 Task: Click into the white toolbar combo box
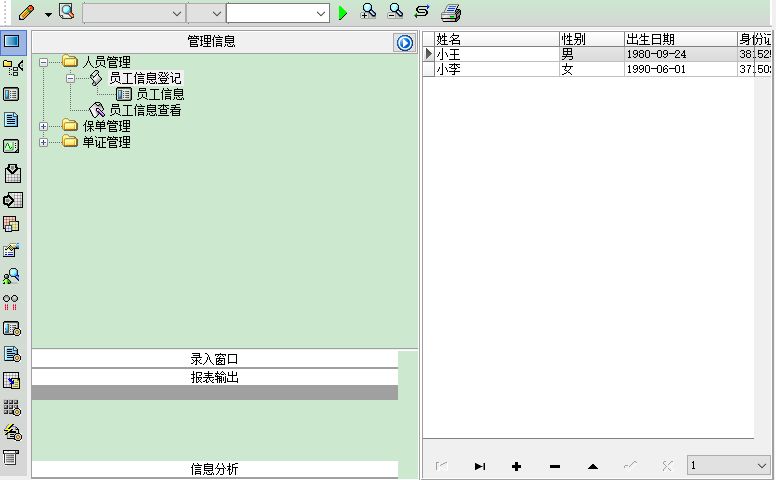tap(278, 13)
